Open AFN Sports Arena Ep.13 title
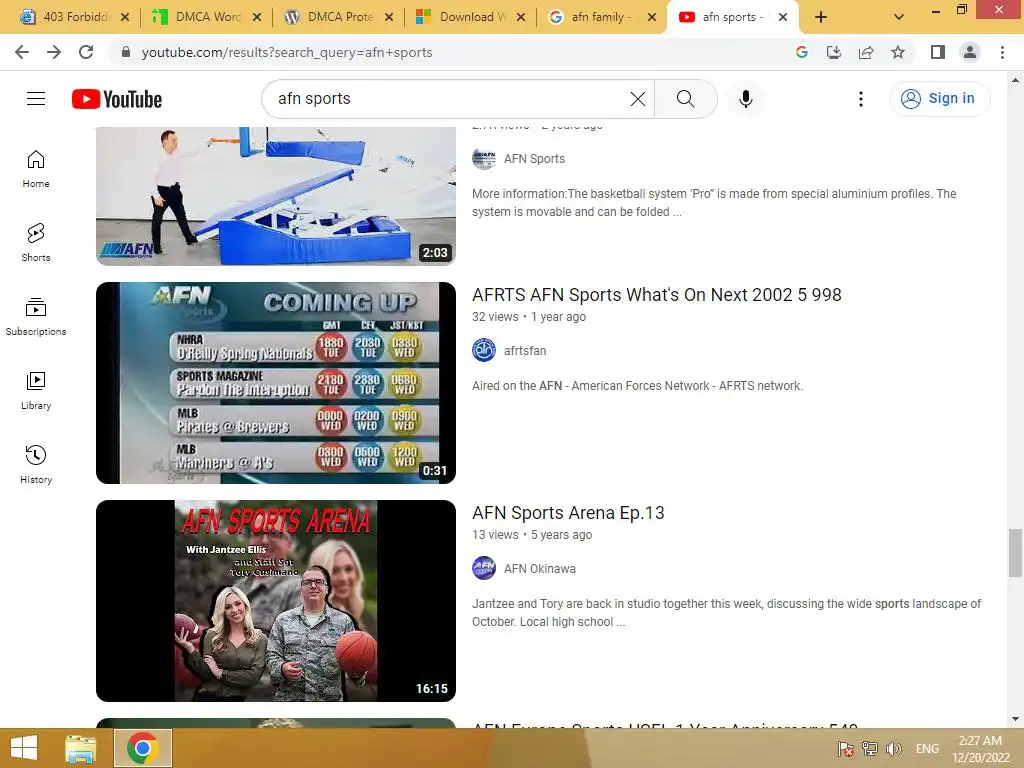Screen dimensions: 1024x768 pos(568,513)
